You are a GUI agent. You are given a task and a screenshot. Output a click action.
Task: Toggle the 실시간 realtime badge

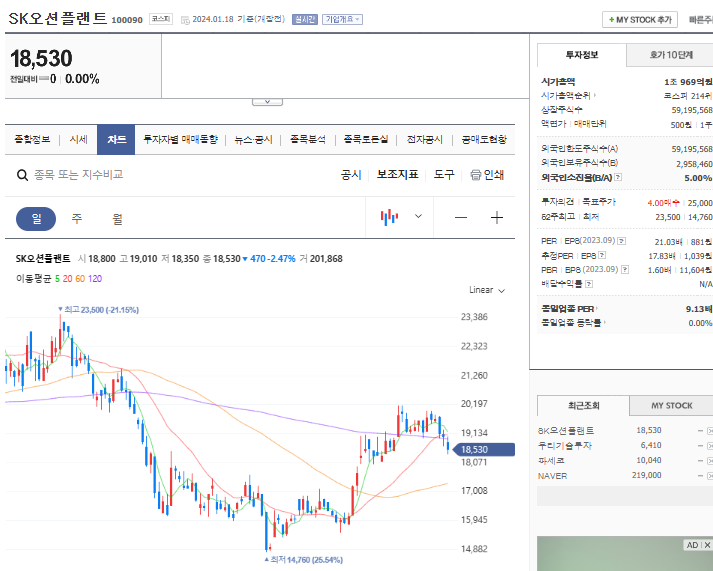(x=305, y=20)
